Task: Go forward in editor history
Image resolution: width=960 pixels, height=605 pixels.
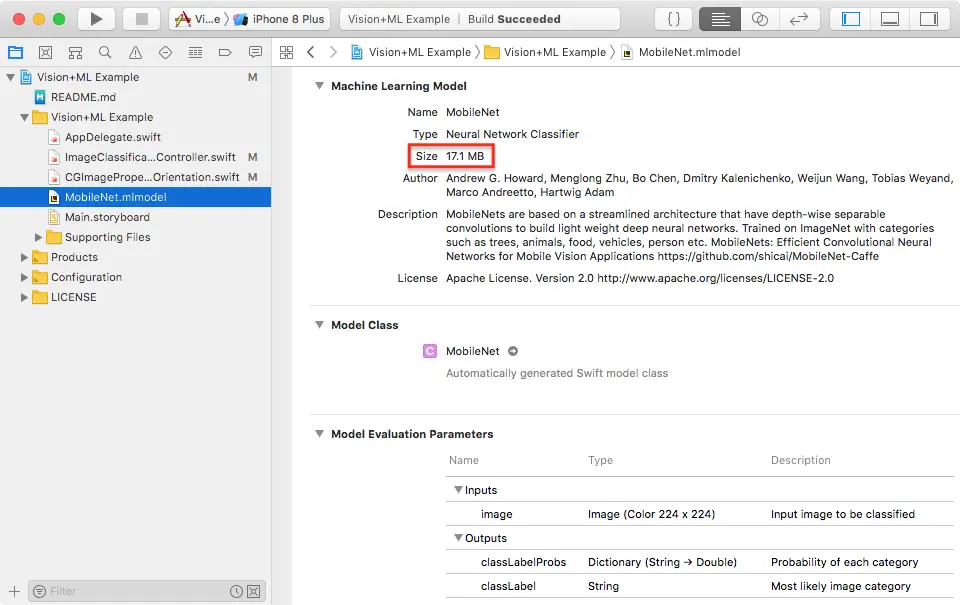Action: coord(333,53)
